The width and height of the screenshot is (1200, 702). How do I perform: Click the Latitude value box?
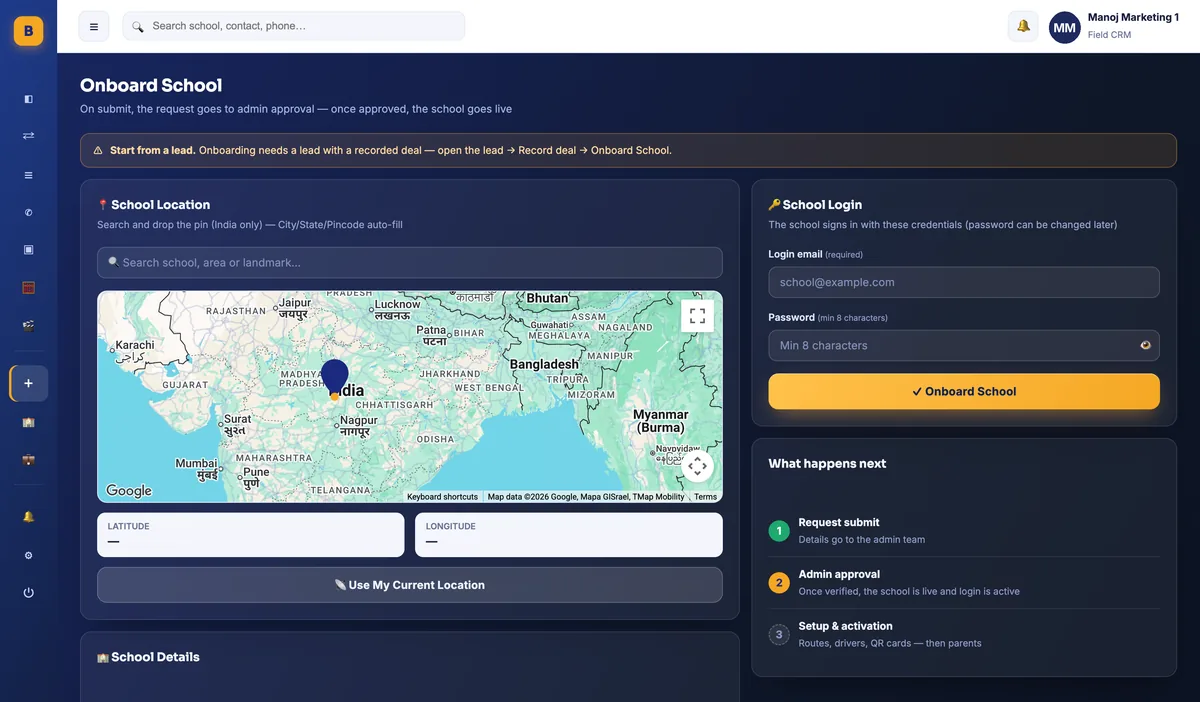[251, 535]
